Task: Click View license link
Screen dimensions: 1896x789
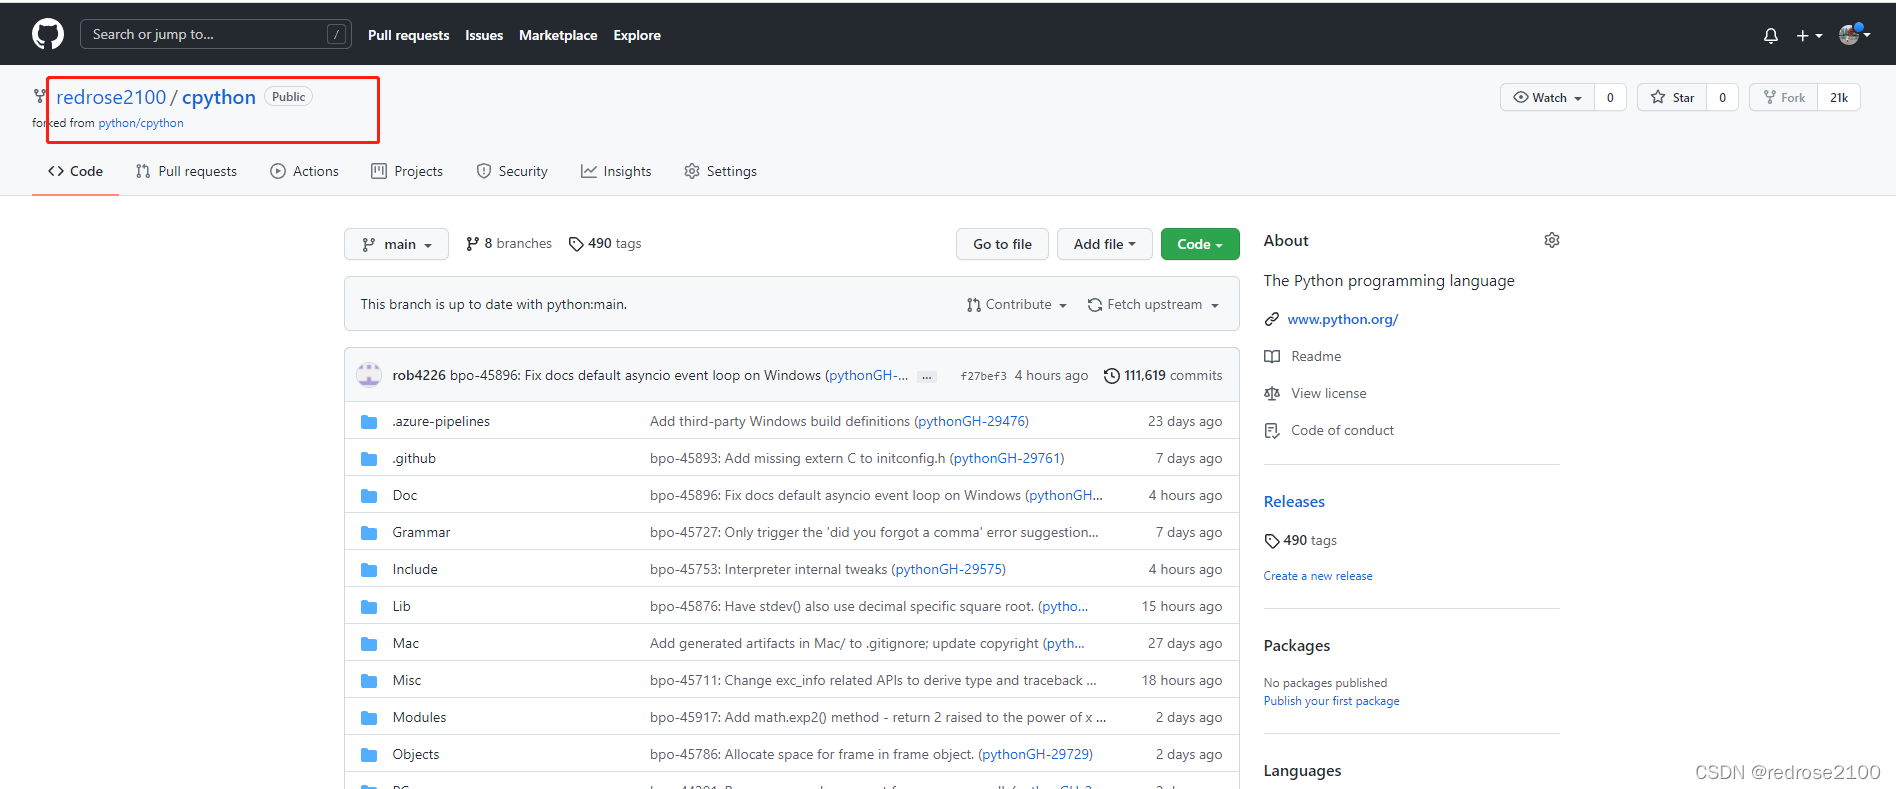Action: coord(1328,393)
